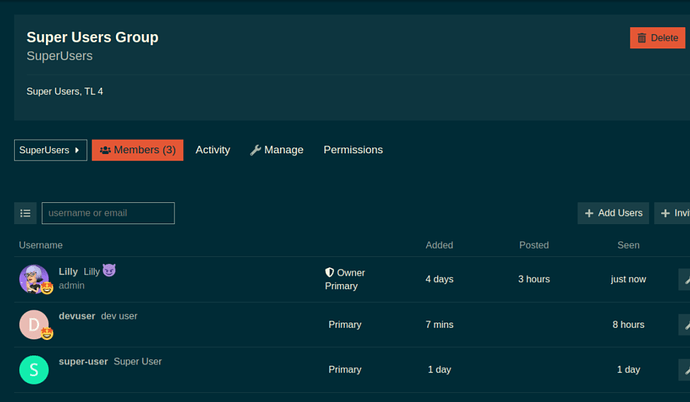
Task: Click the Add Users button
Action: pyautogui.click(x=613, y=213)
